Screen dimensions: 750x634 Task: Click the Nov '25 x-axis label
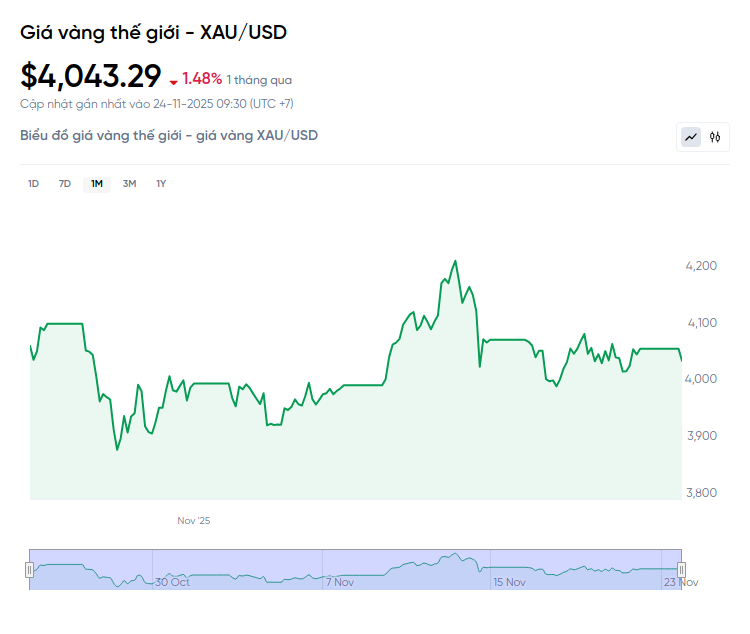pyautogui.click(x=194, y=521)
